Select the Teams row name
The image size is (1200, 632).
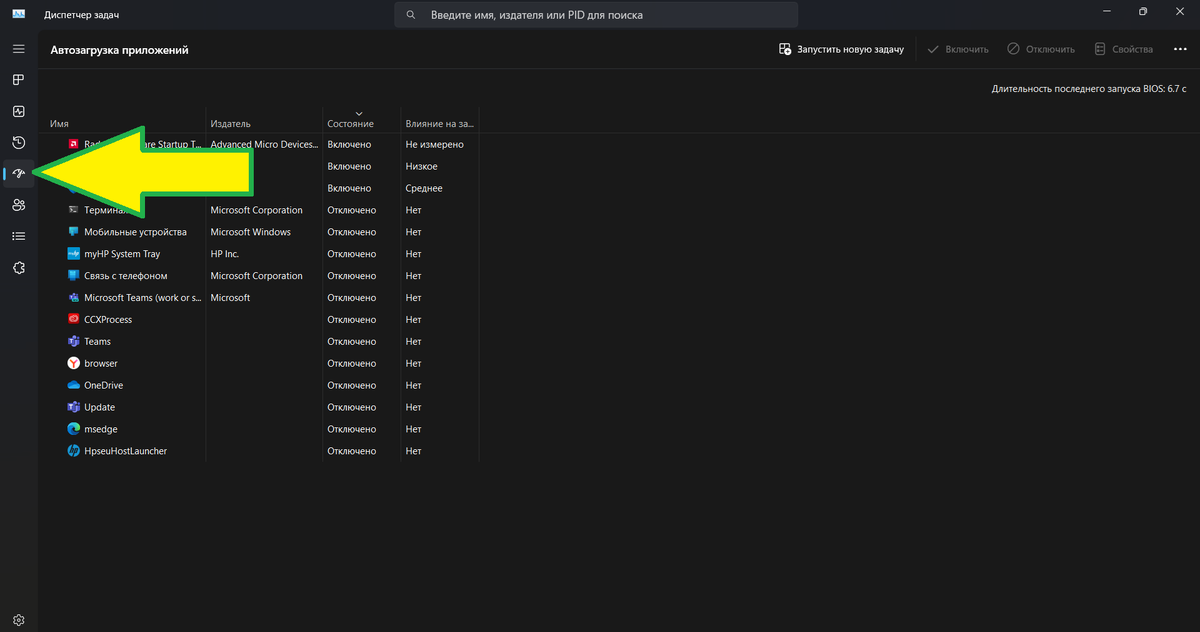coord(97,341)
